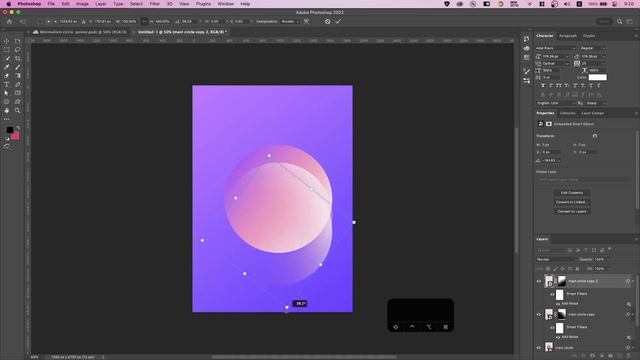Screen dimensions: 640x360
Task: Open the Normal blend mode dropdown
Action: (557, 260)
